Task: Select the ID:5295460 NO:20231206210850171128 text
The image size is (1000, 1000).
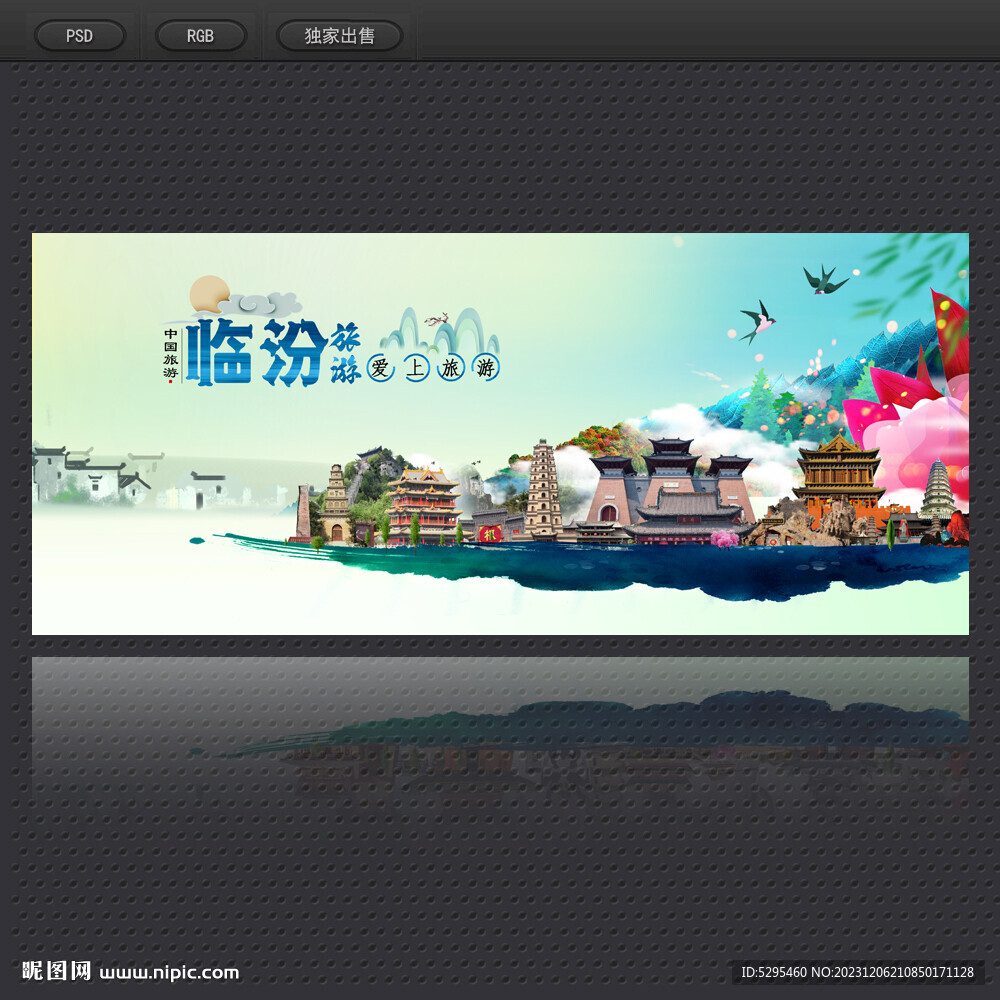Action: 857,972
